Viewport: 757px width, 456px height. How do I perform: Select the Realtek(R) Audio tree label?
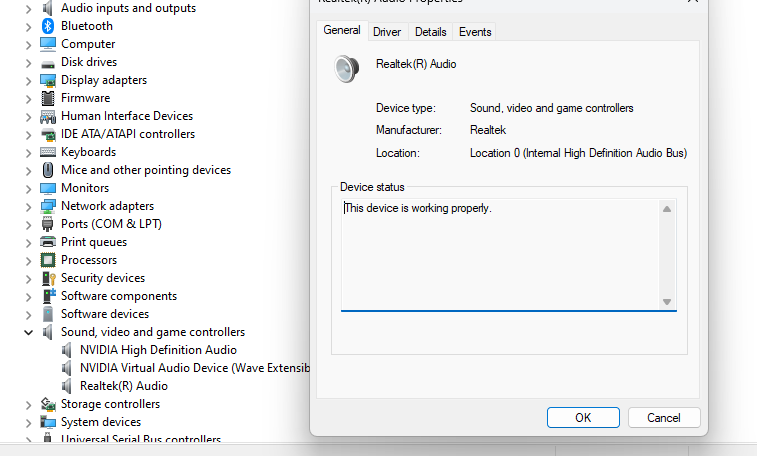pyautogui.click(x=124, y=386)
